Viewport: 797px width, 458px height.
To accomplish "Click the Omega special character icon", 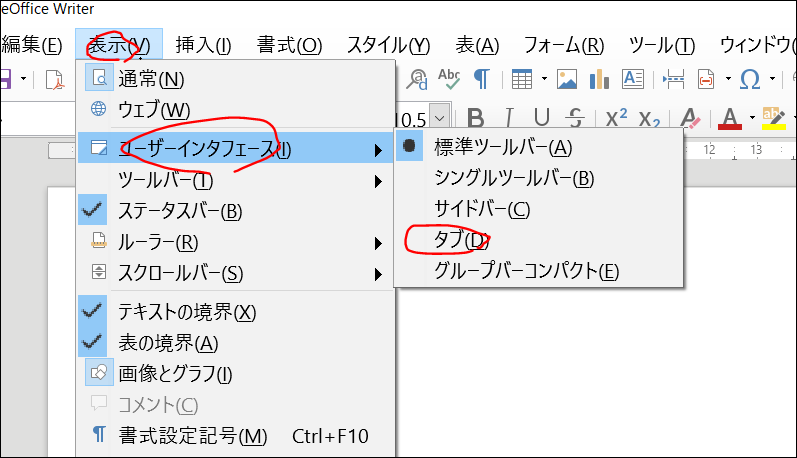I will pos(750,79).
